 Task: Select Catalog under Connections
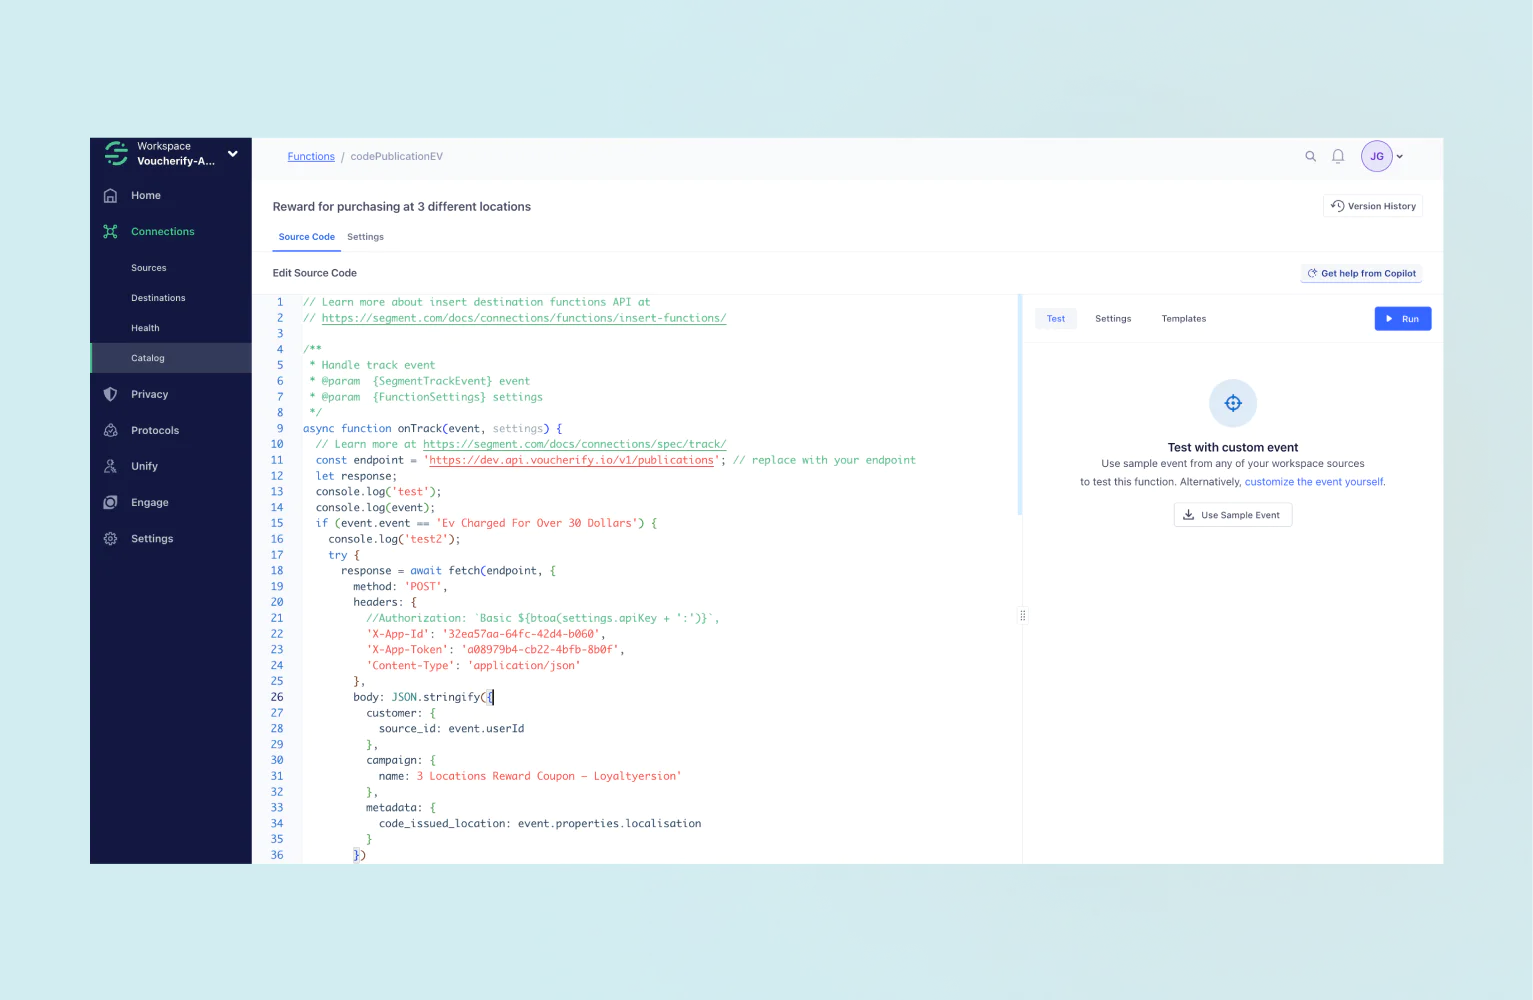[x=147, y=357]
